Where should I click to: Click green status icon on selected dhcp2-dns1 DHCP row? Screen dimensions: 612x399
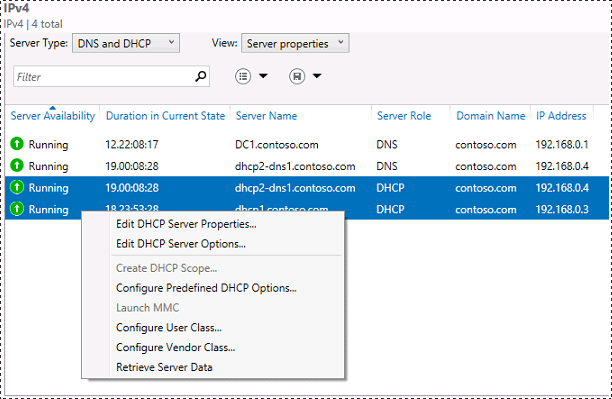(x=17, y=187)
